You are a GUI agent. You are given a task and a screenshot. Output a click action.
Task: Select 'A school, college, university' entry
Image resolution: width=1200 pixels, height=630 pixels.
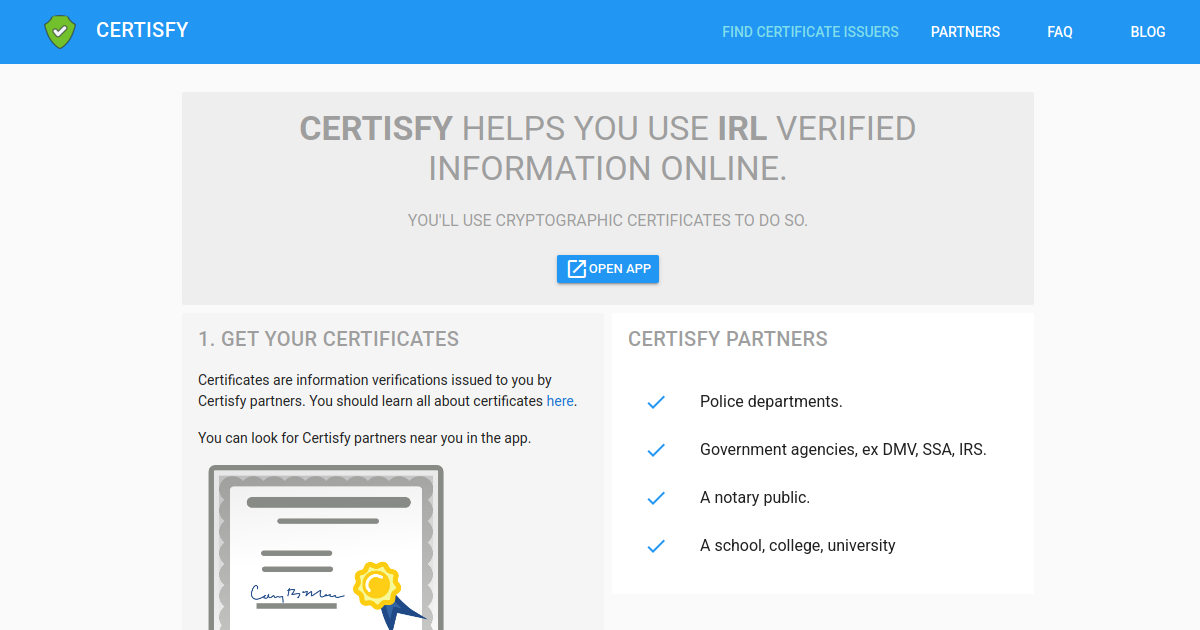click(798, 546)
